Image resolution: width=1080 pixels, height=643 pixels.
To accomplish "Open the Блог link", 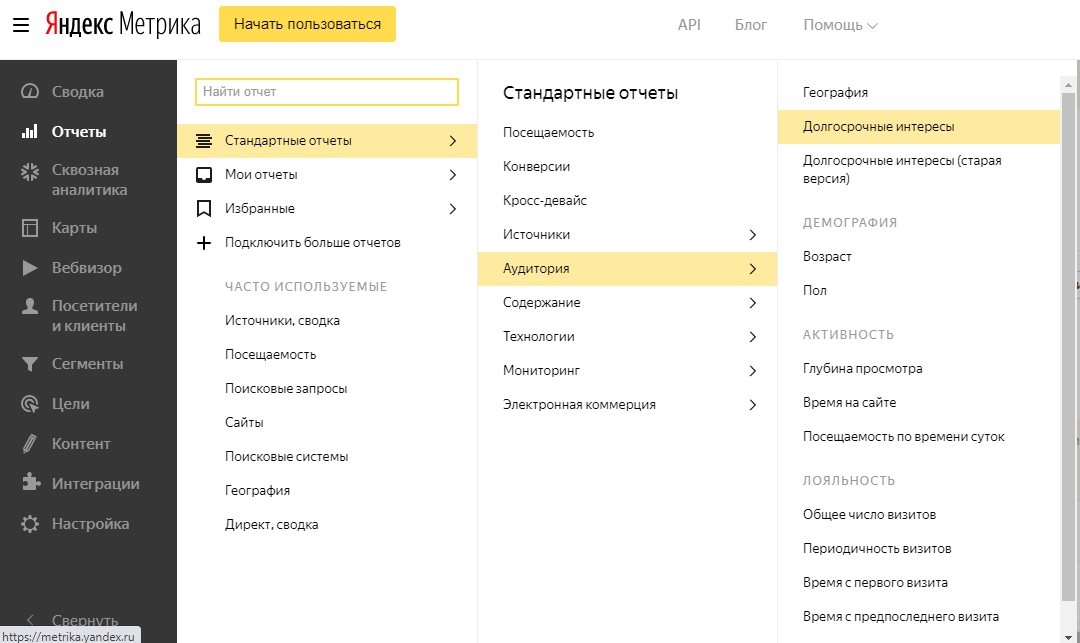I will point(751,25).
